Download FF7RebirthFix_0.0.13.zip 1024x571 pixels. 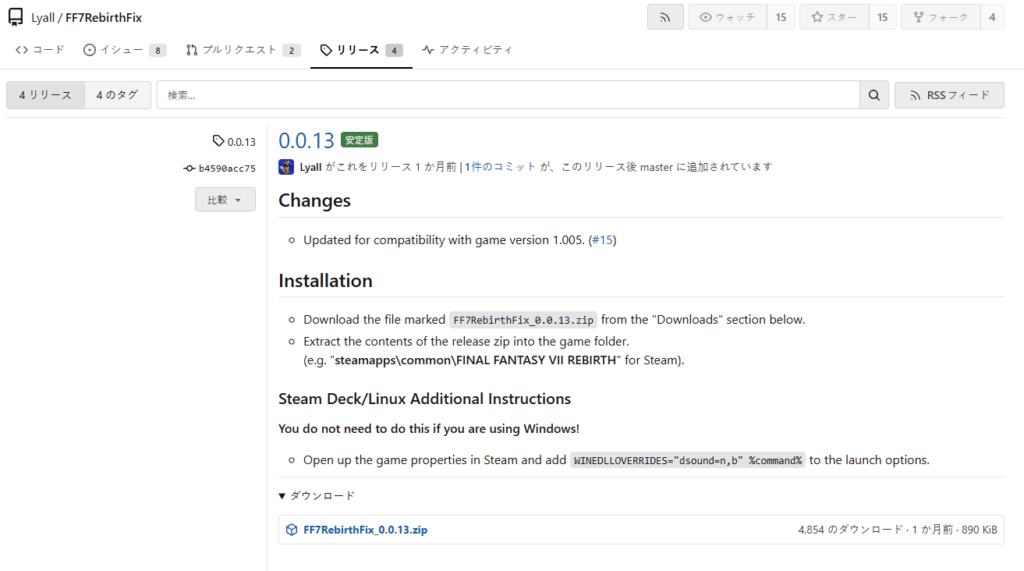[x=365, y=530]
